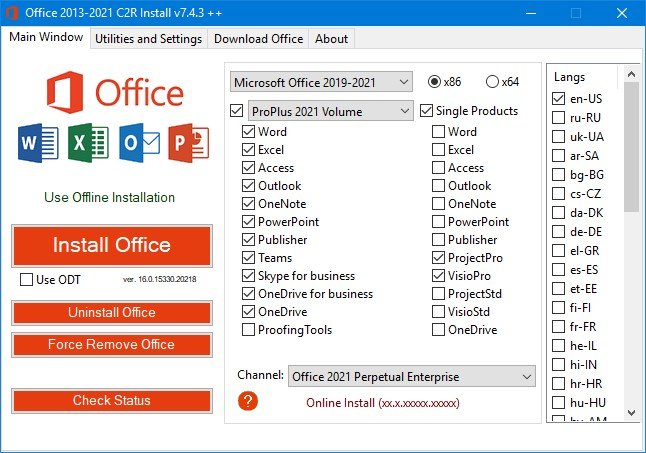
Task: Uncheck Skype for business checkbox
Action: (248, 276)
